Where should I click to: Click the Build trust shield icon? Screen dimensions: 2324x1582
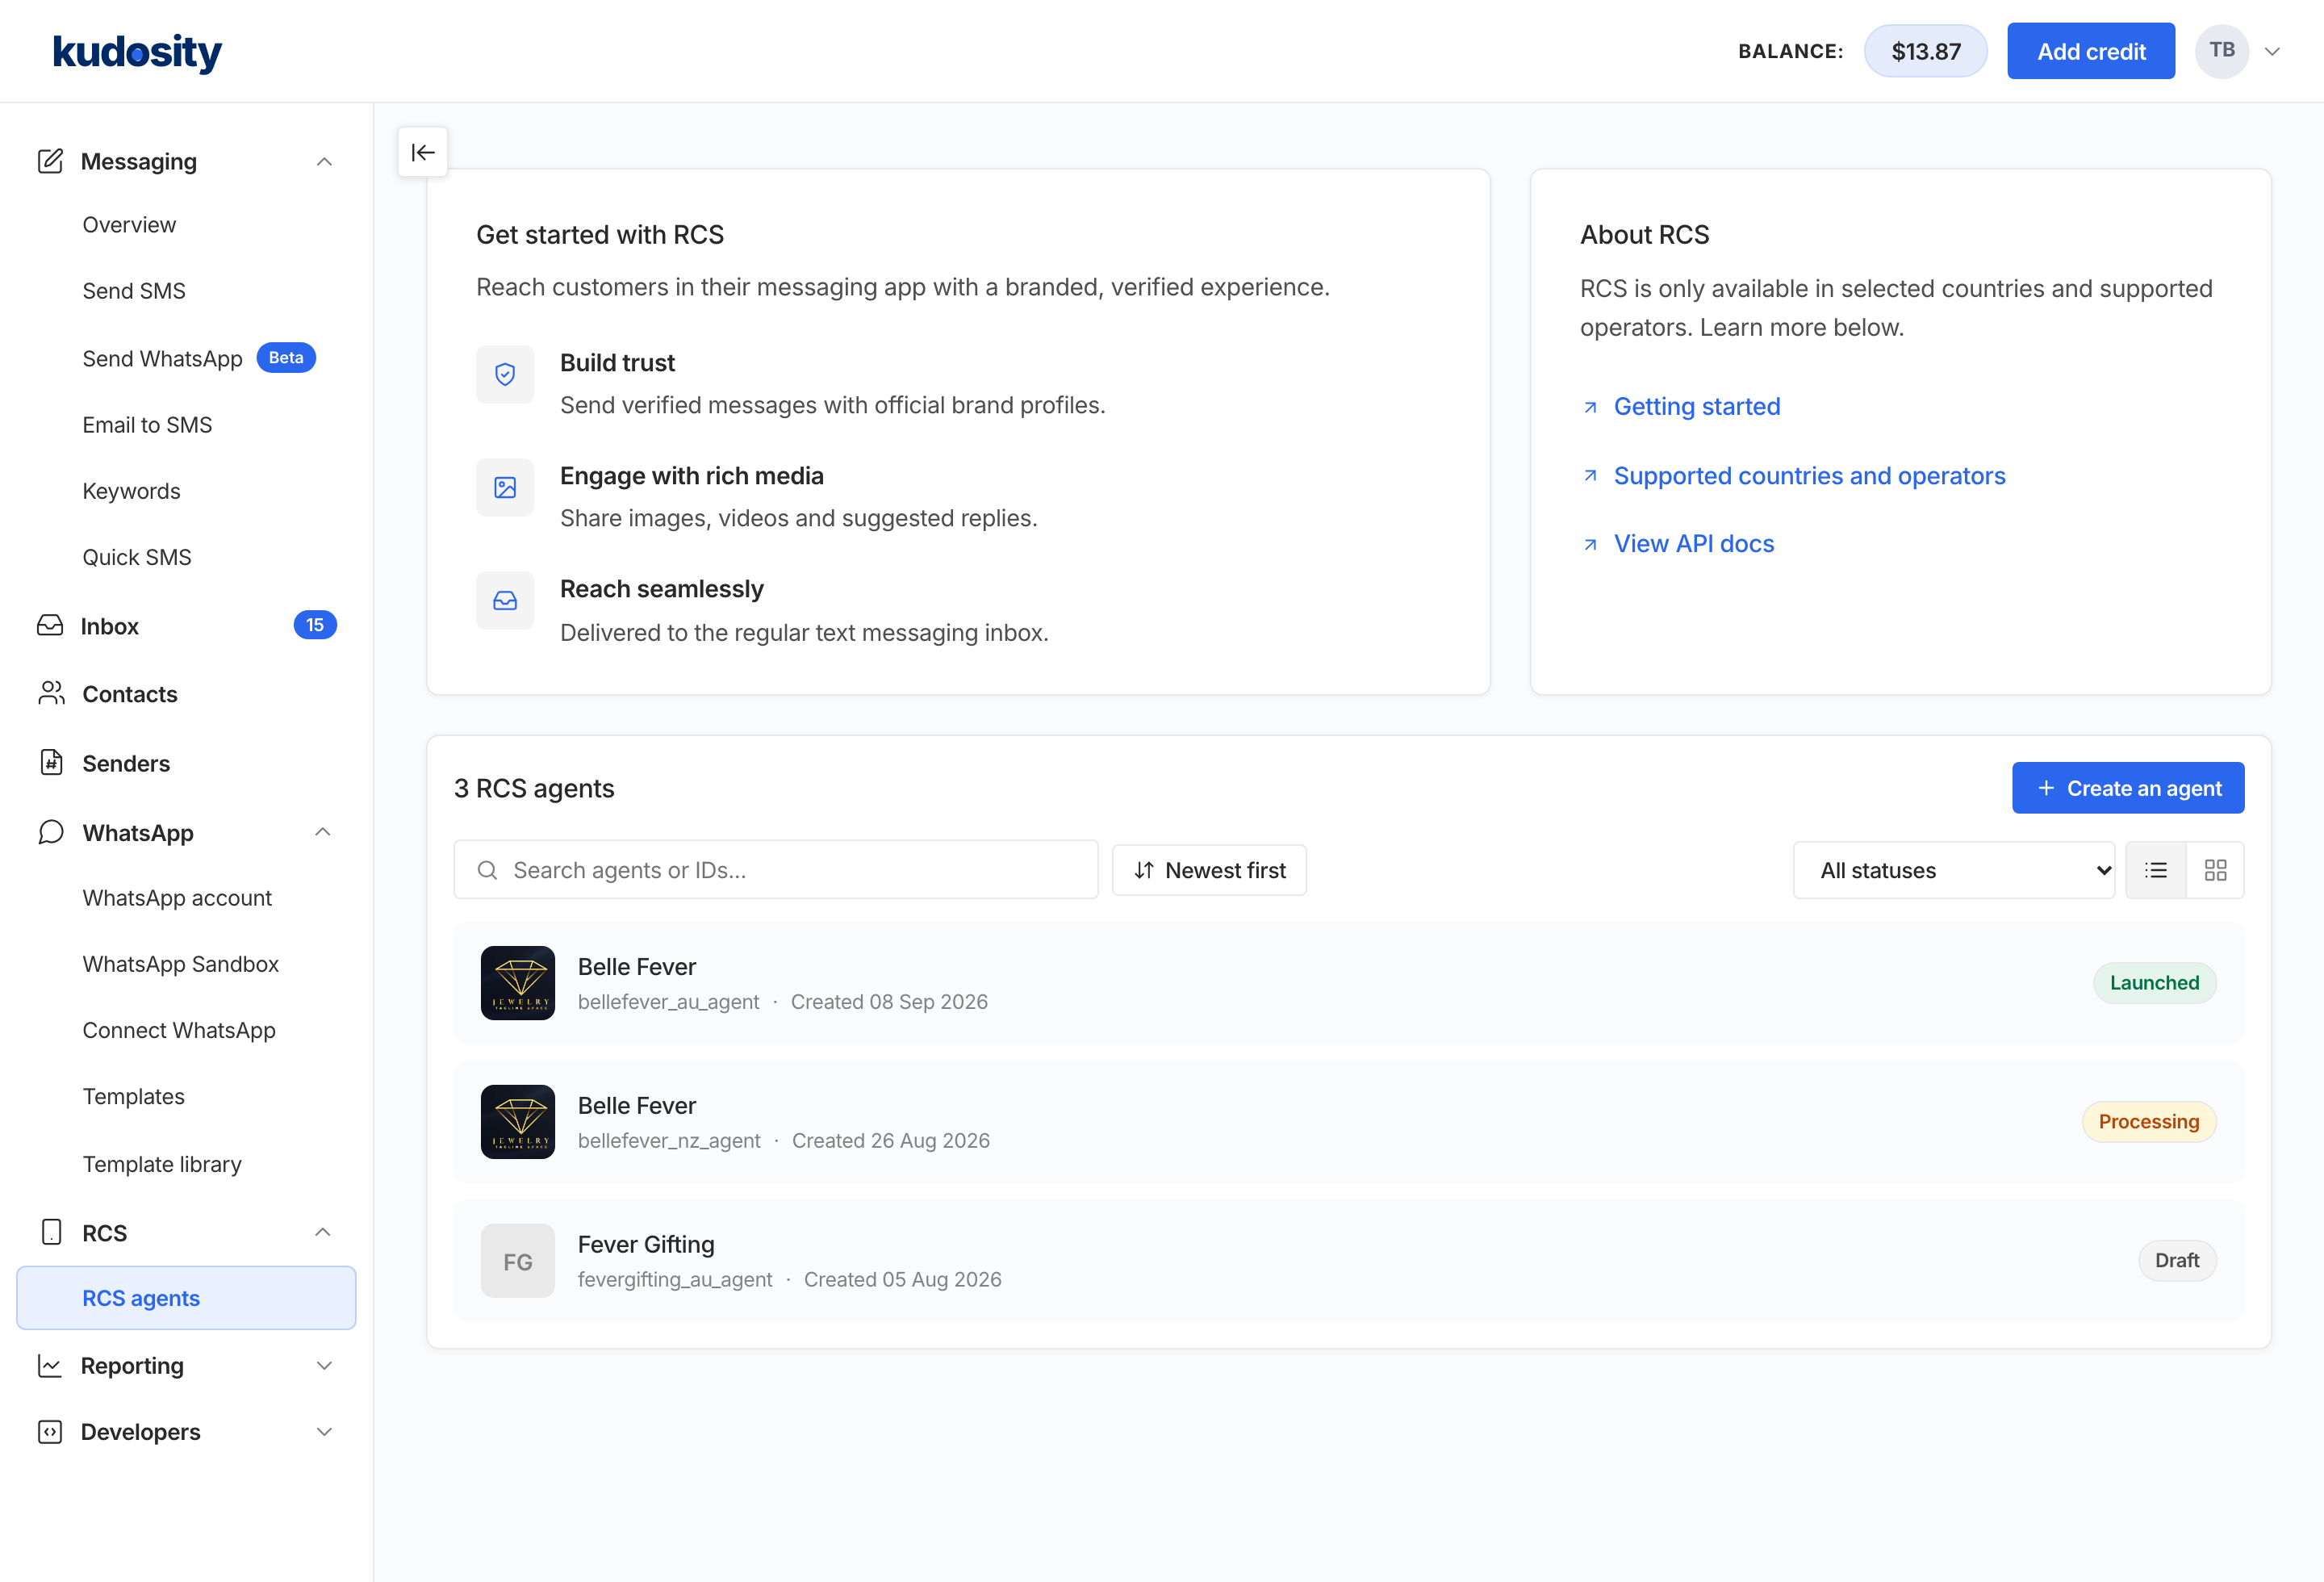click(505, 374)
